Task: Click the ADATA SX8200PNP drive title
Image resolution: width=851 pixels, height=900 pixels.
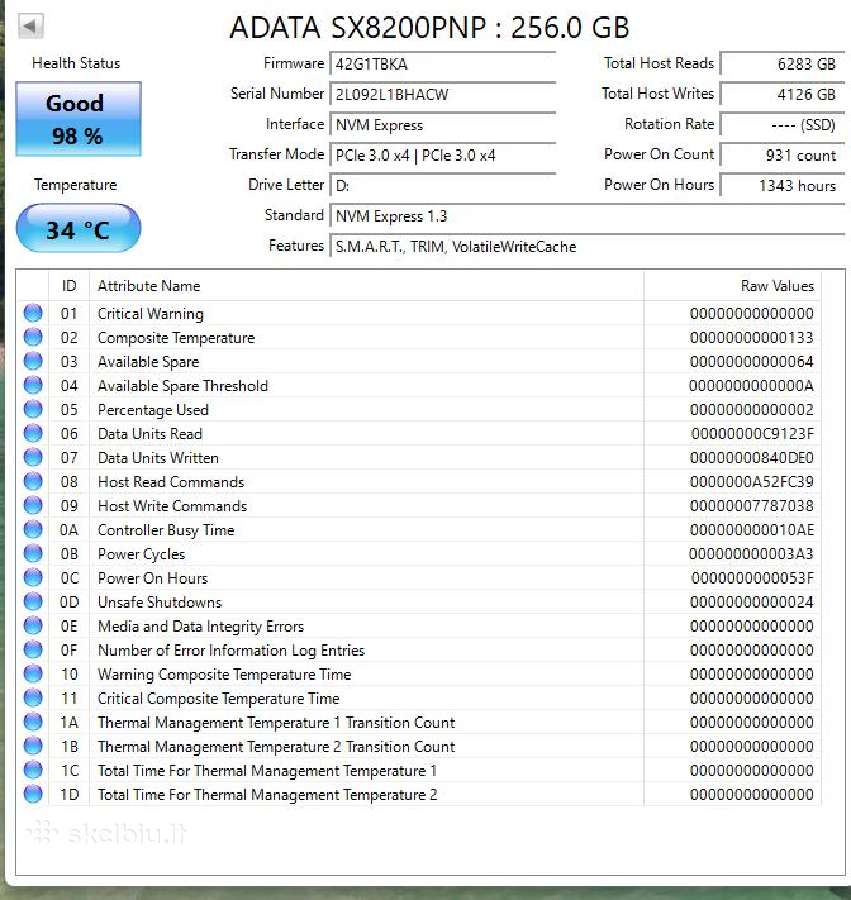Action: [x=429, y=27]
